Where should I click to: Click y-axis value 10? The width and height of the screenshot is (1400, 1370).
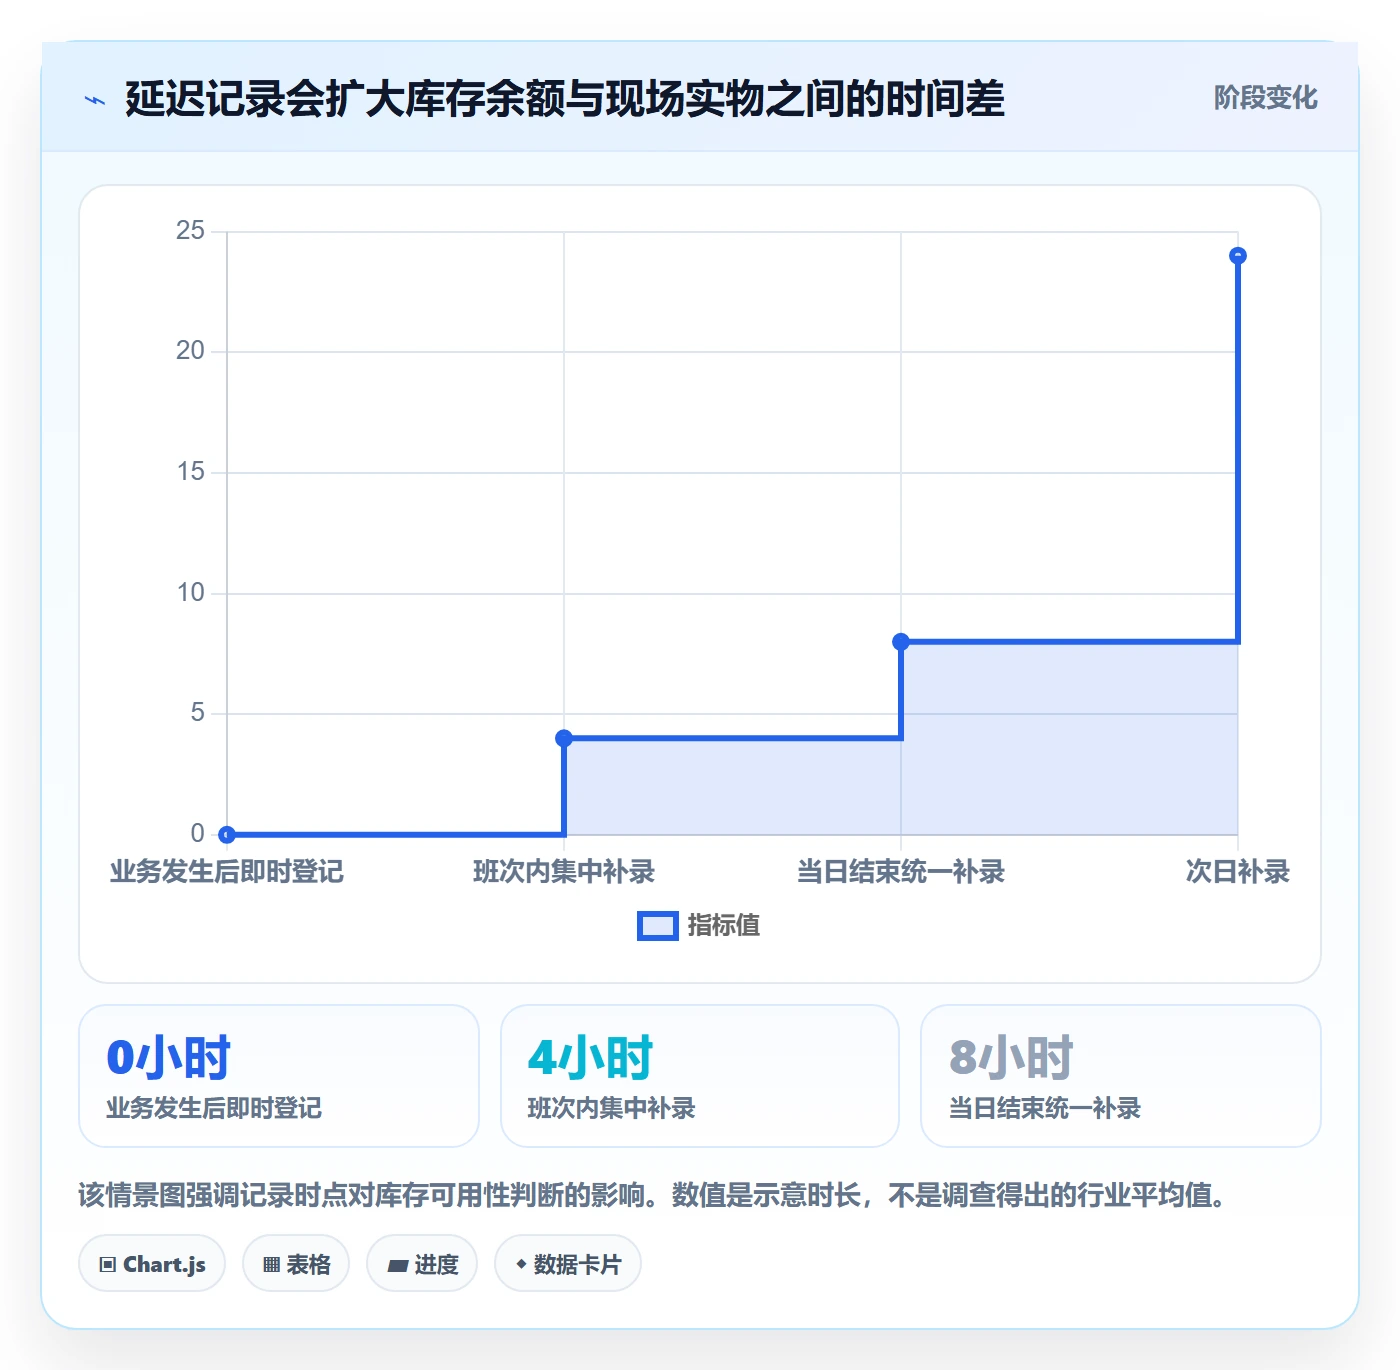[190, 593]
